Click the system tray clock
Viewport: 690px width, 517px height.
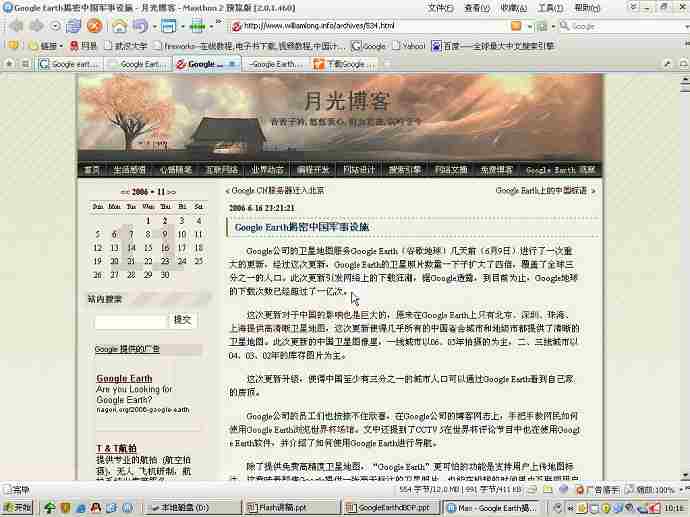[674, 508]
